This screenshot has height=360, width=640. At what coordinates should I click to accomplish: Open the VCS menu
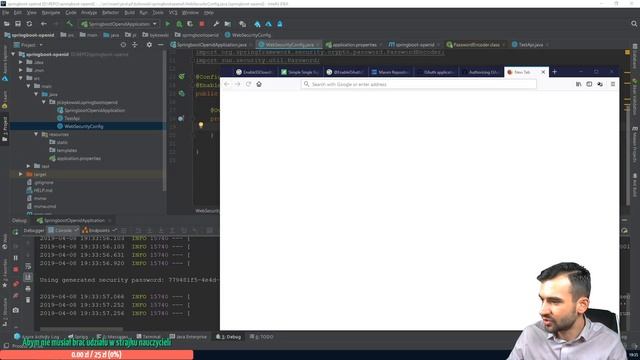[x=173, y=13]
